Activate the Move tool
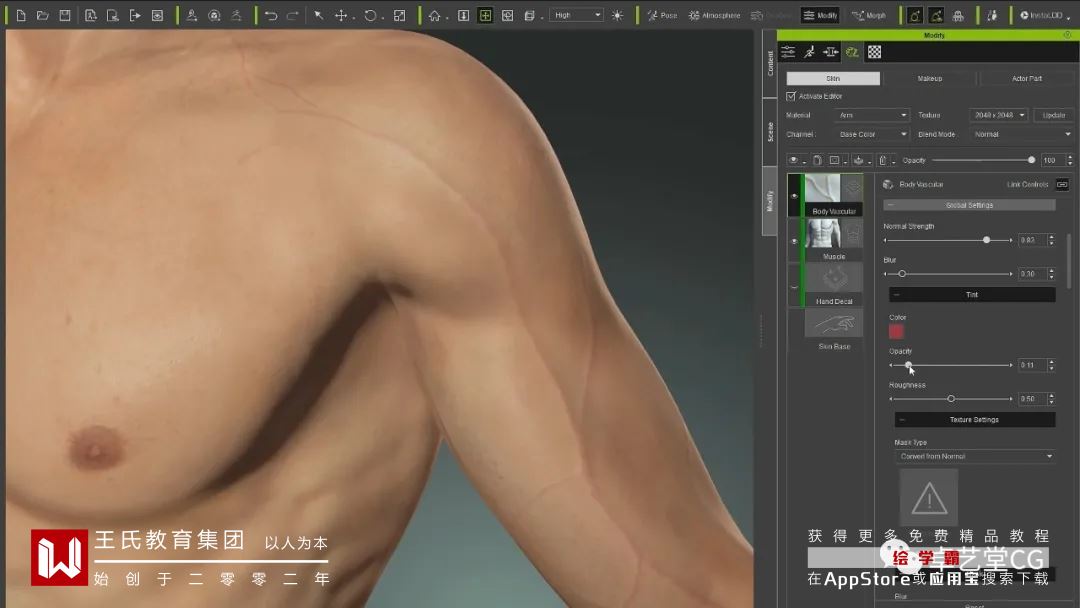This screenshot has width=1080, height=608. 341,15
